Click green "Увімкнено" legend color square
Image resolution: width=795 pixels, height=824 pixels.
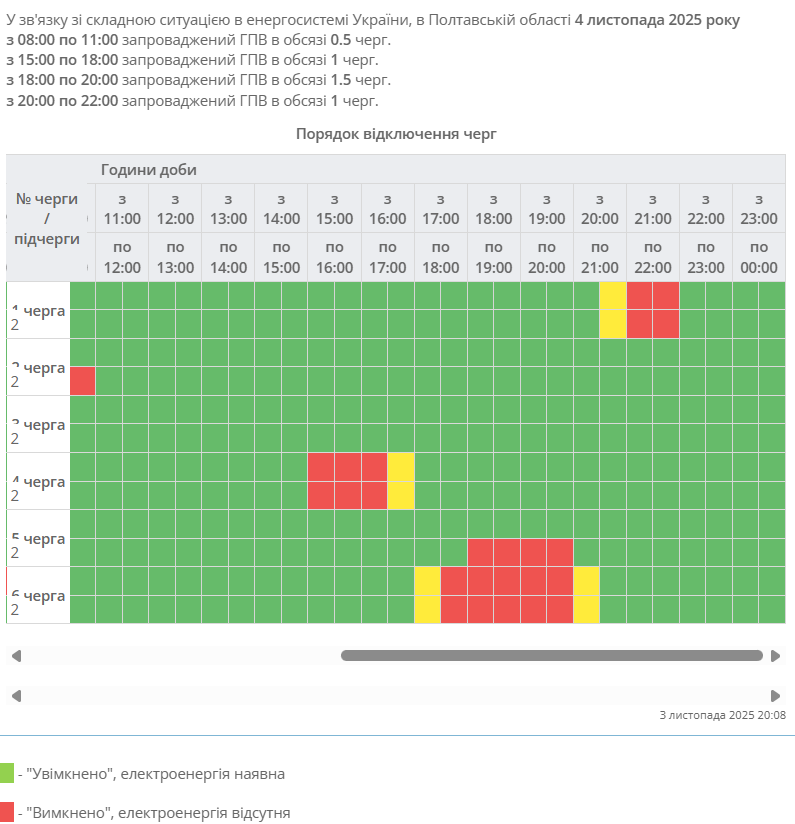pyautogui.click(x=7, y=773)
